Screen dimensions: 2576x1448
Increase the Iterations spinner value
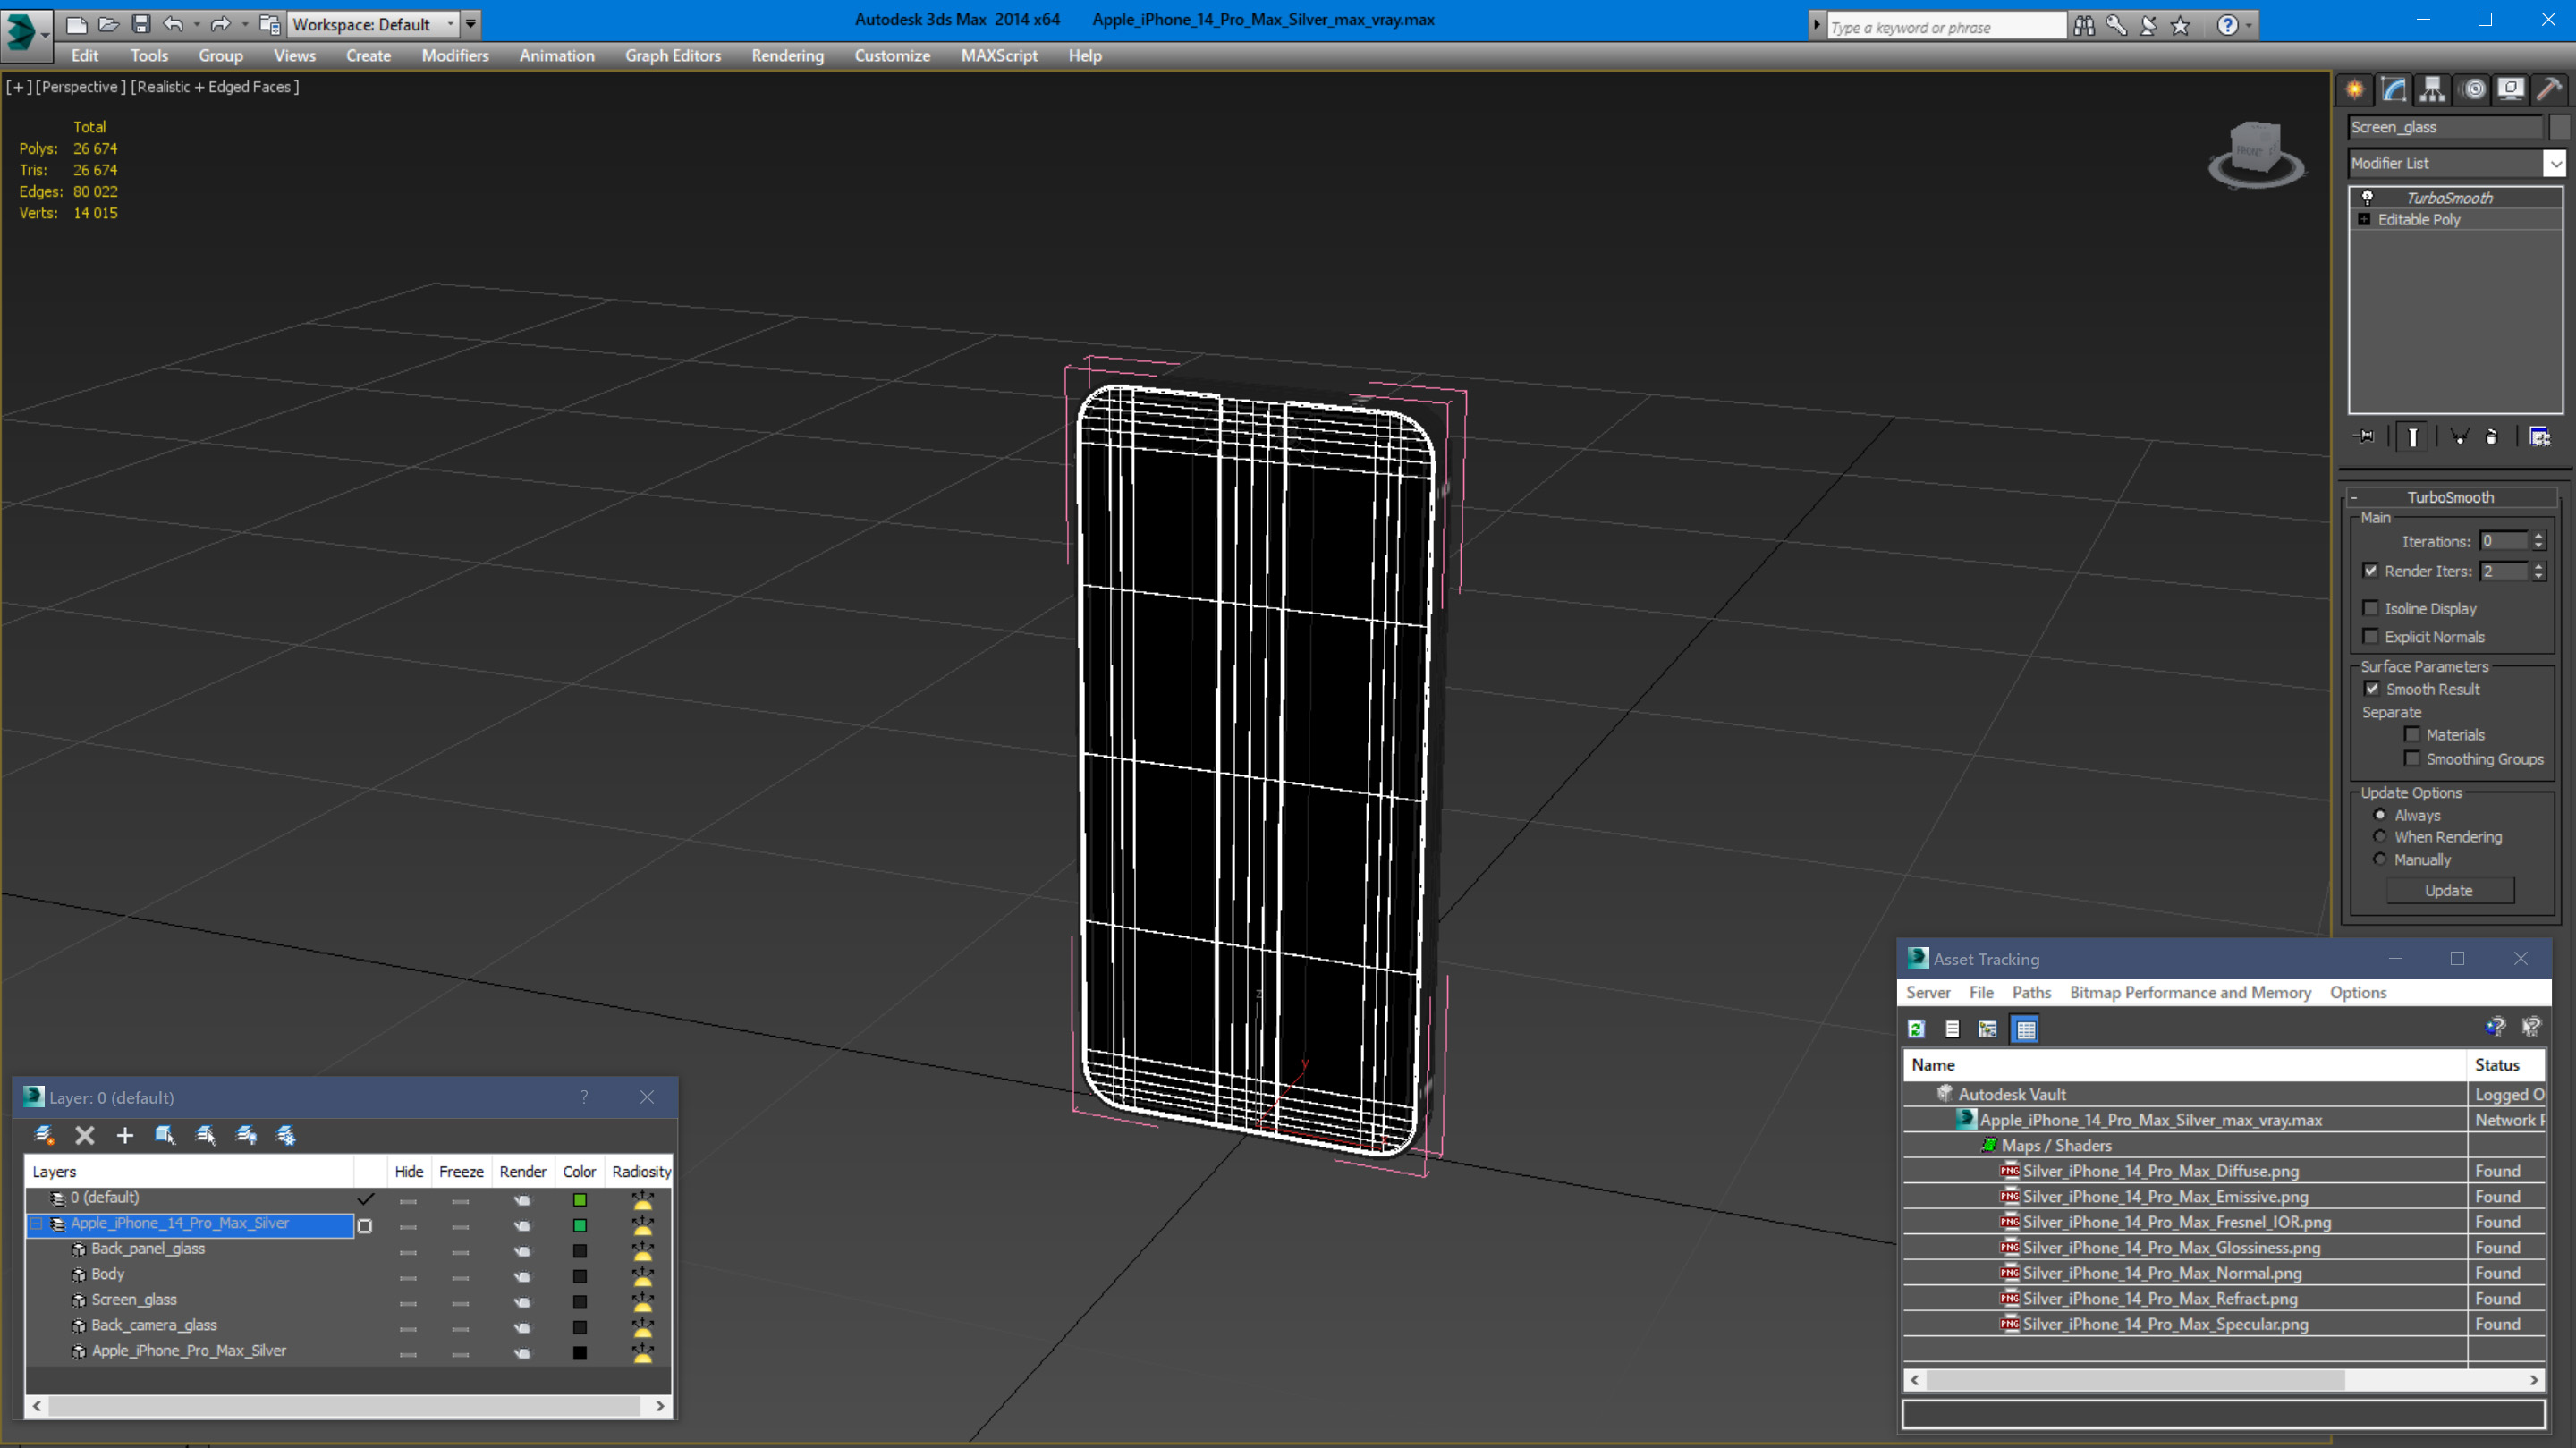[x=2538, y=536]
